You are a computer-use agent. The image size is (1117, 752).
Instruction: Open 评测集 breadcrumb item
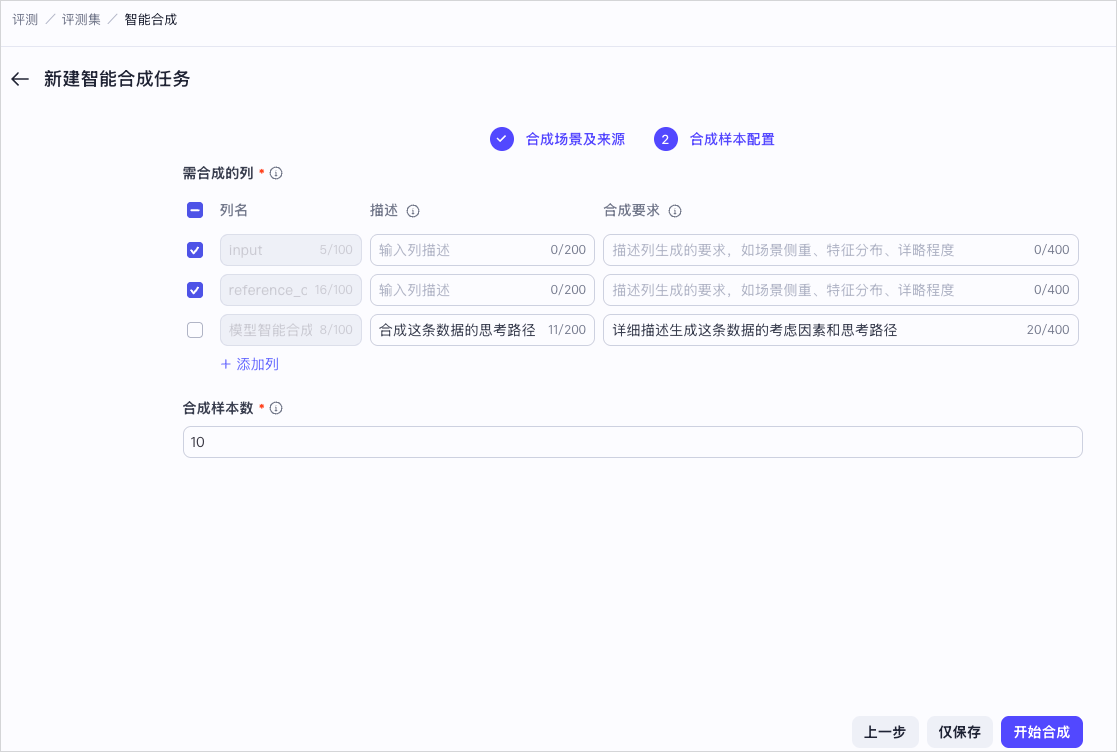[81, 20]
